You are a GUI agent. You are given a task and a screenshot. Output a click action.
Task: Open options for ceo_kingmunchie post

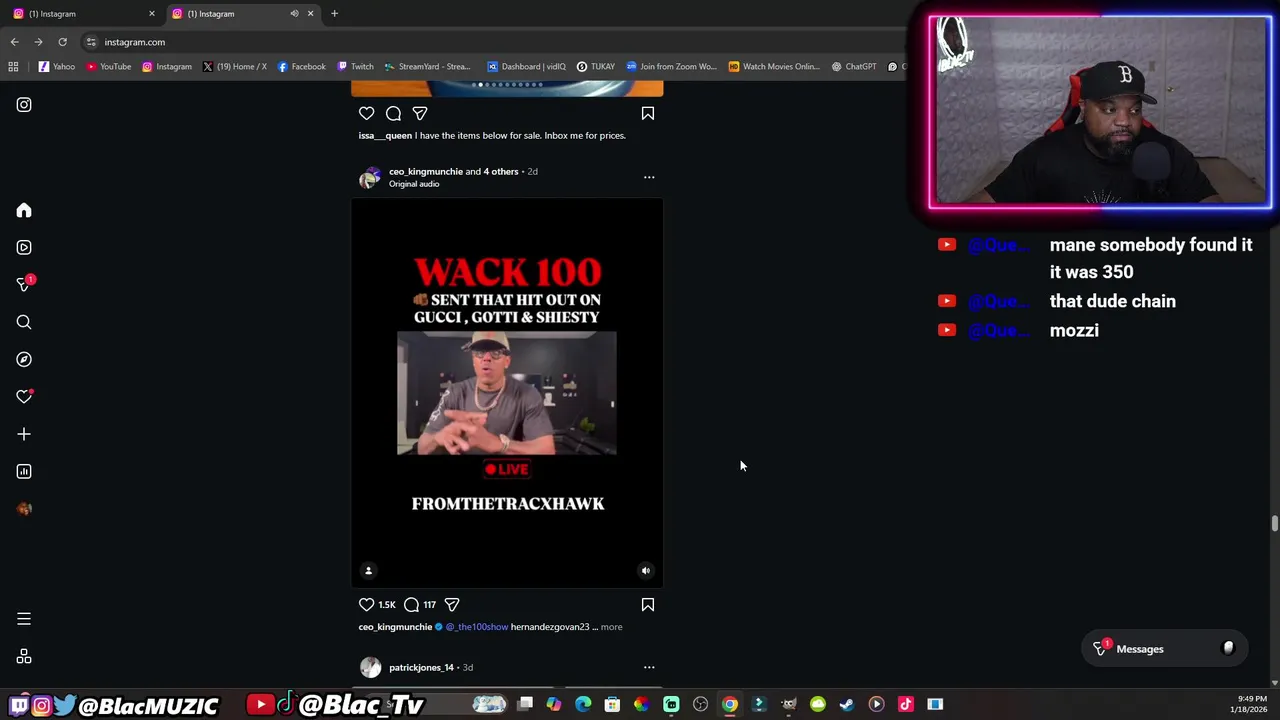(x=649, y=177)
